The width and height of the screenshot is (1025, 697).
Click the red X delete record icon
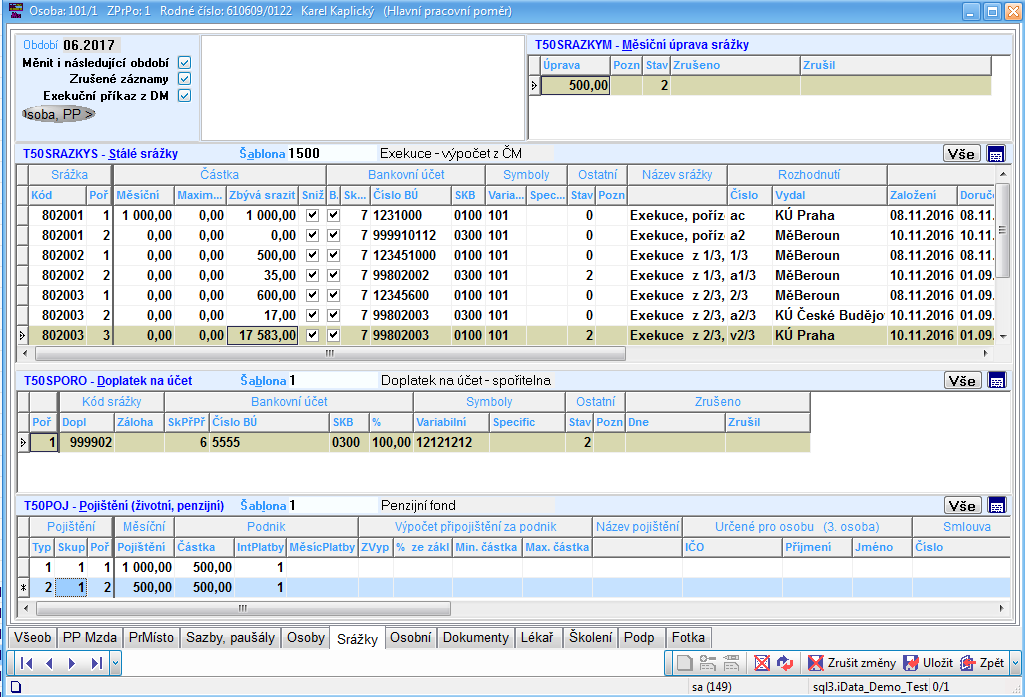click(x=762, y=663)
